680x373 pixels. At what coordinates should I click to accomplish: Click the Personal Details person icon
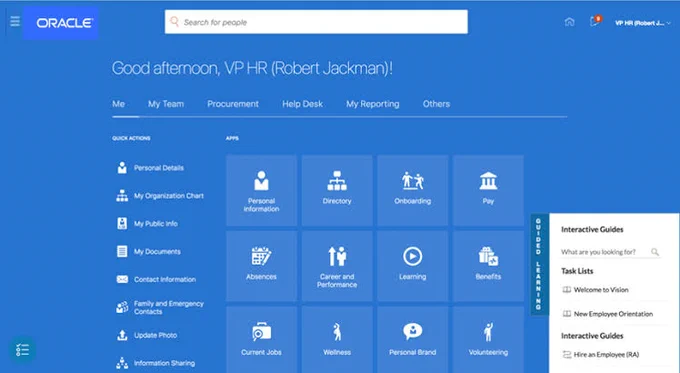(122, 168)
